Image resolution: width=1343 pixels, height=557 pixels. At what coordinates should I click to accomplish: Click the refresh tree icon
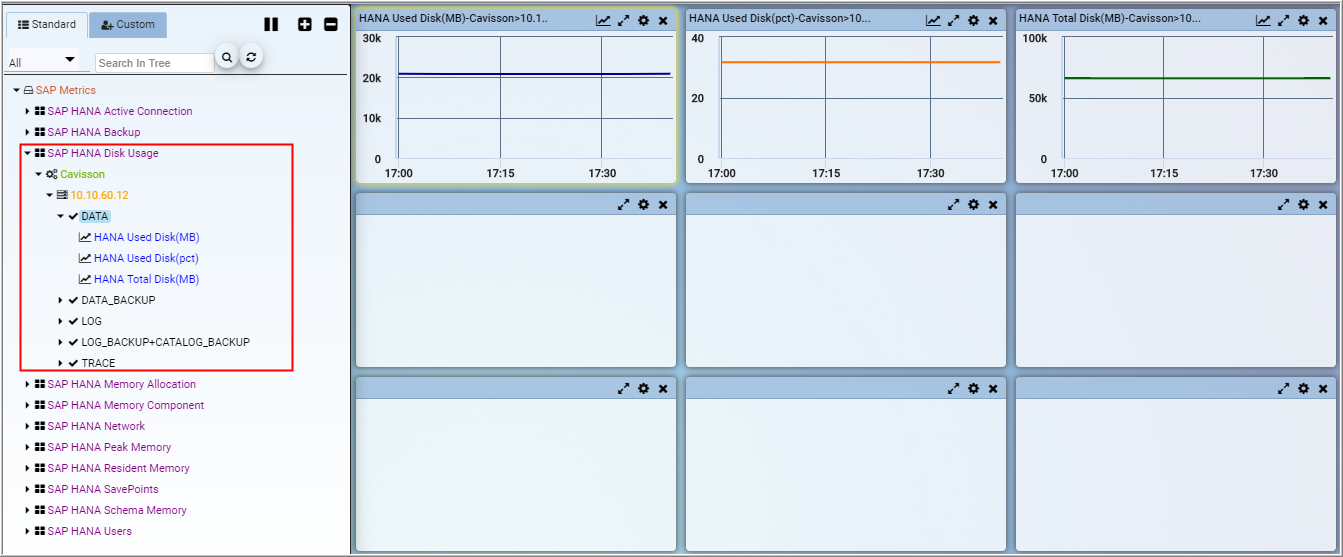tap(251, 58)
